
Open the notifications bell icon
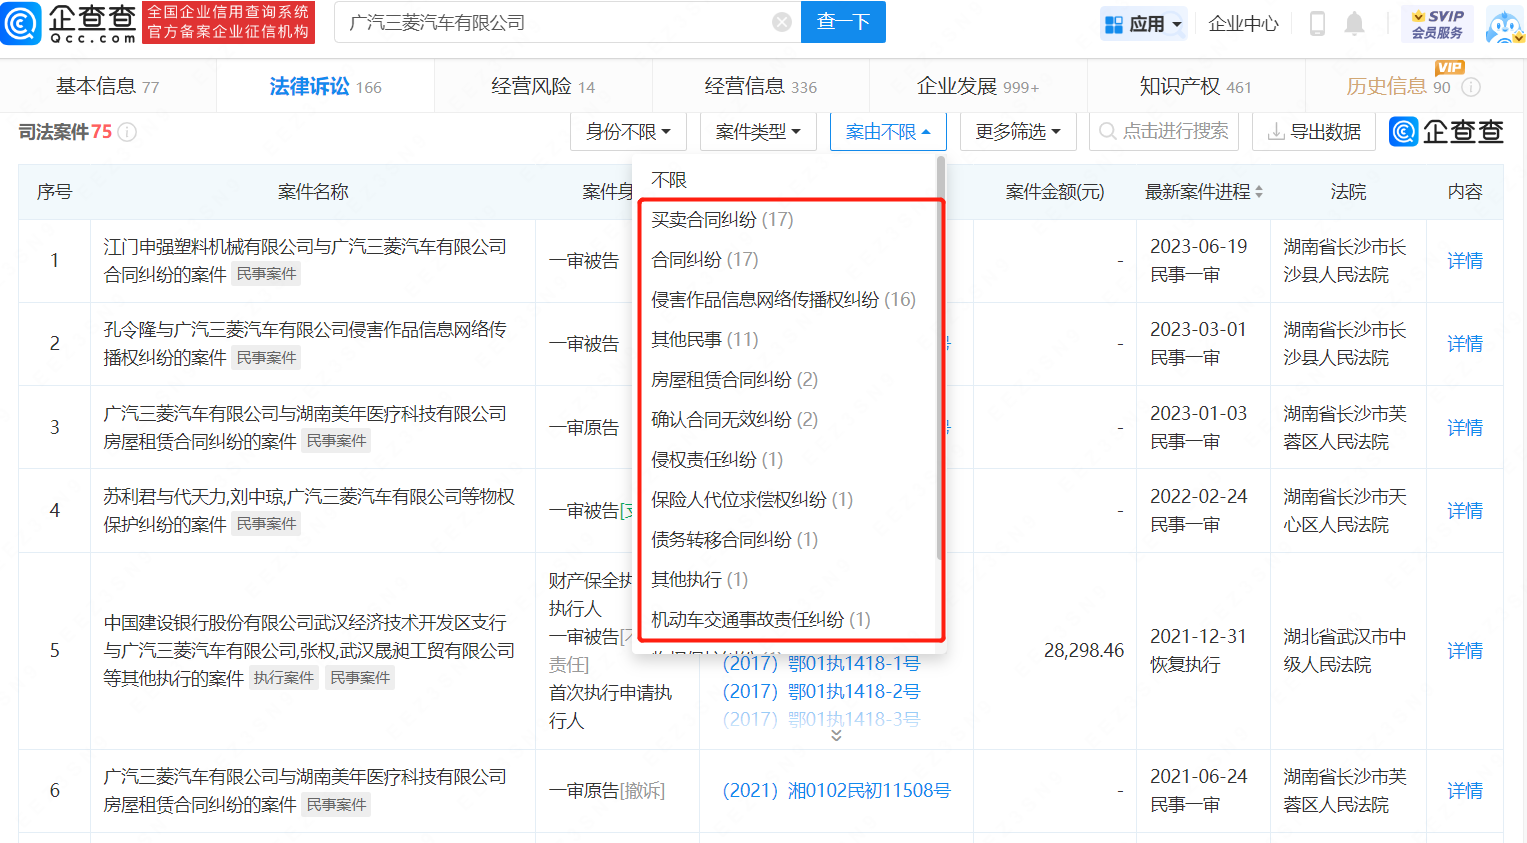pyautogui.click(x=1354, y=23)
